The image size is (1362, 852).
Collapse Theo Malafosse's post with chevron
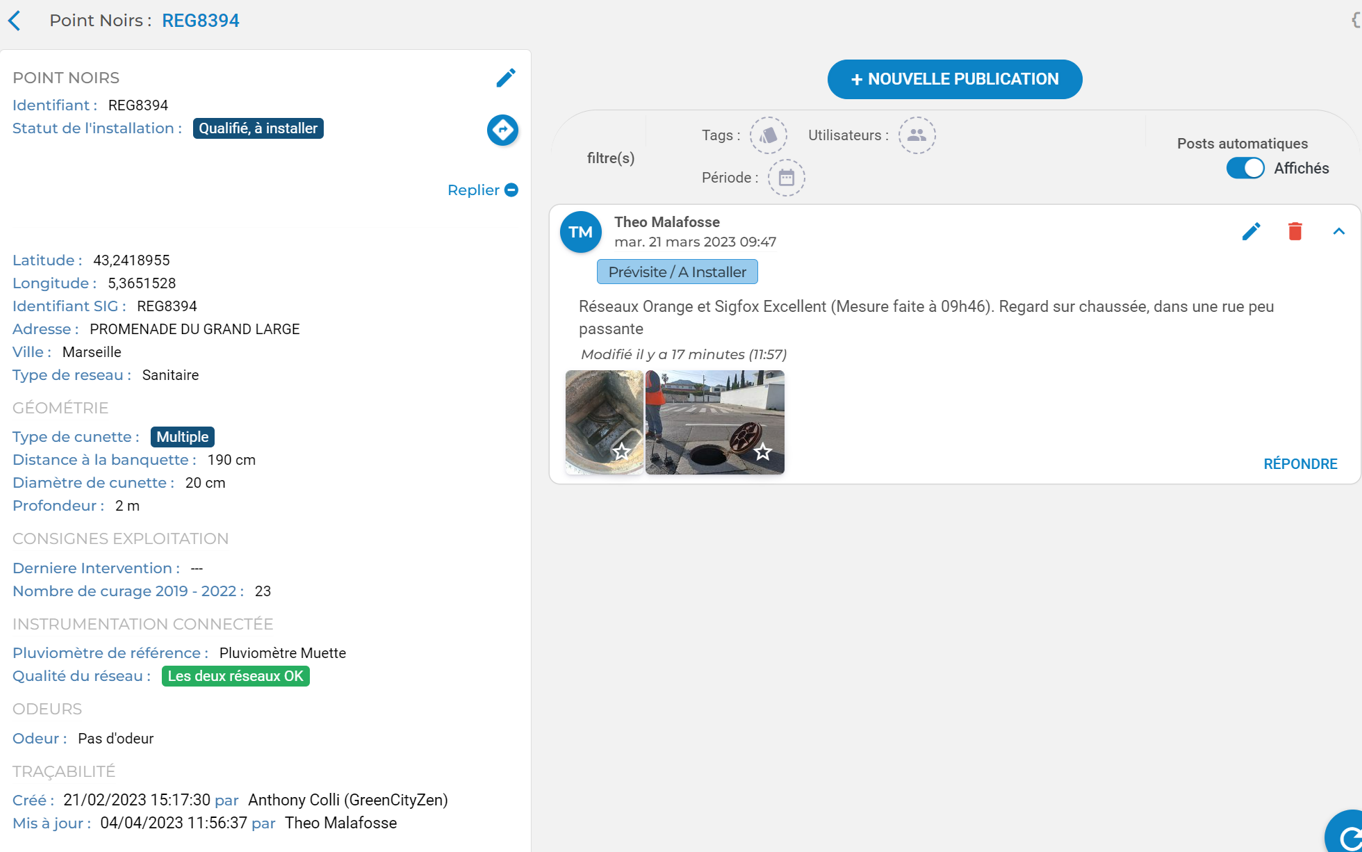[x=1338, y=232]
